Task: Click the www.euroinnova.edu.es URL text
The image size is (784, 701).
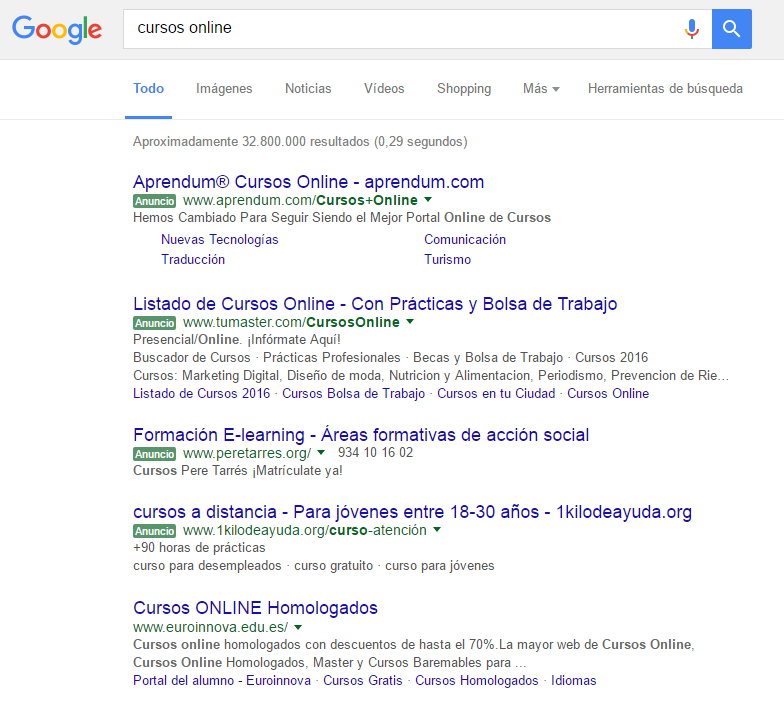Action: coord(210,627)
